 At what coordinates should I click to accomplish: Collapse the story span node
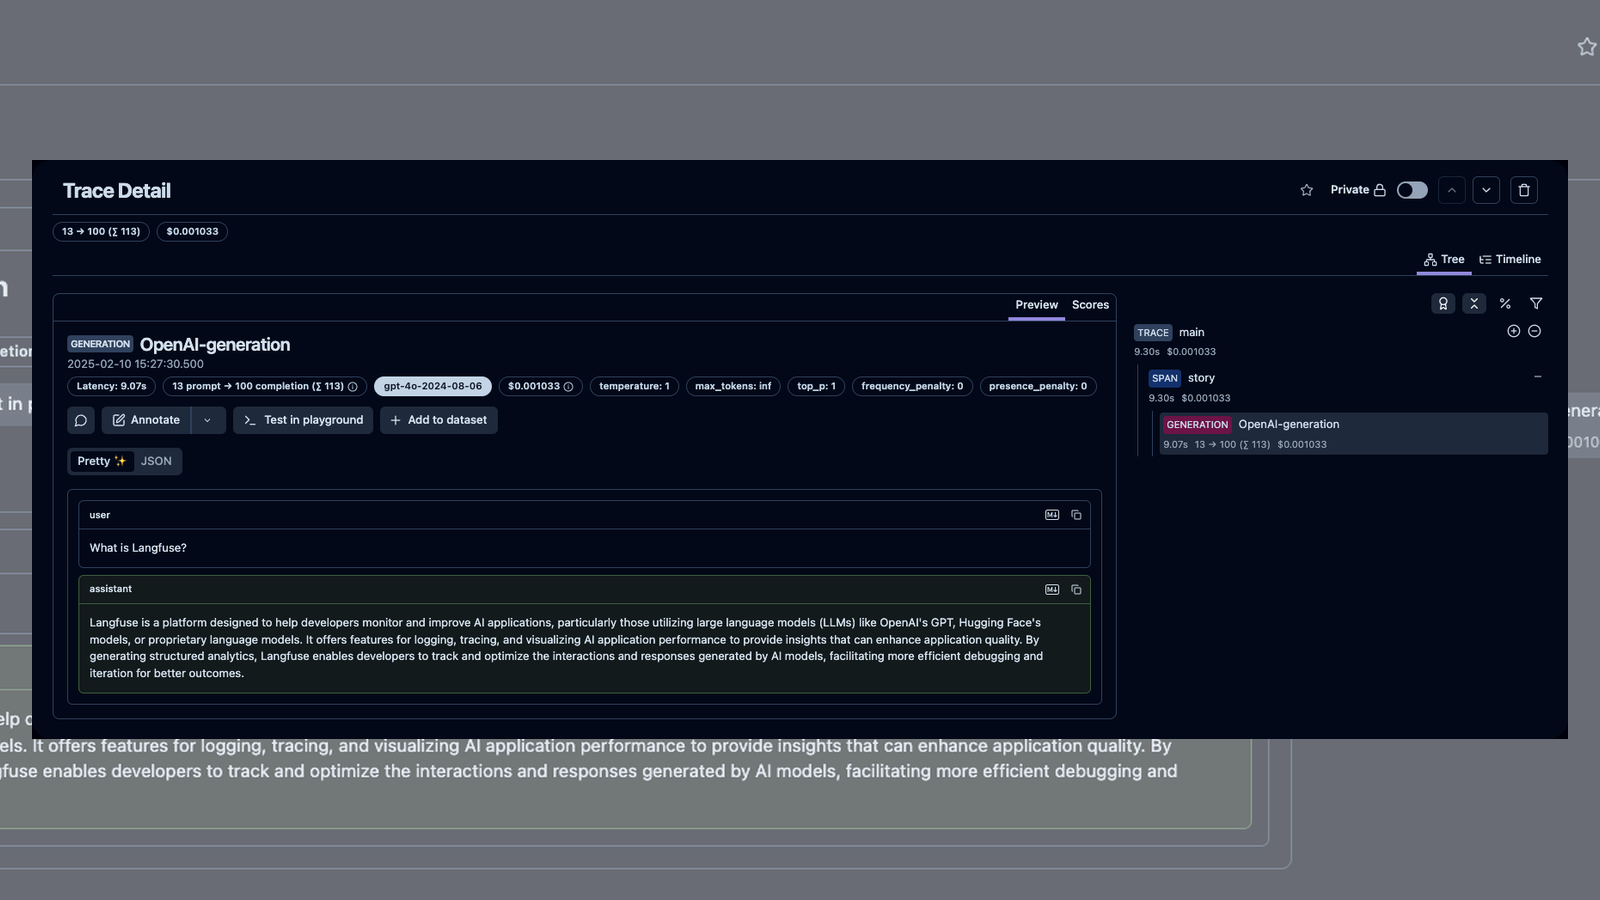pyautogui.click(x=1538, y=377)
